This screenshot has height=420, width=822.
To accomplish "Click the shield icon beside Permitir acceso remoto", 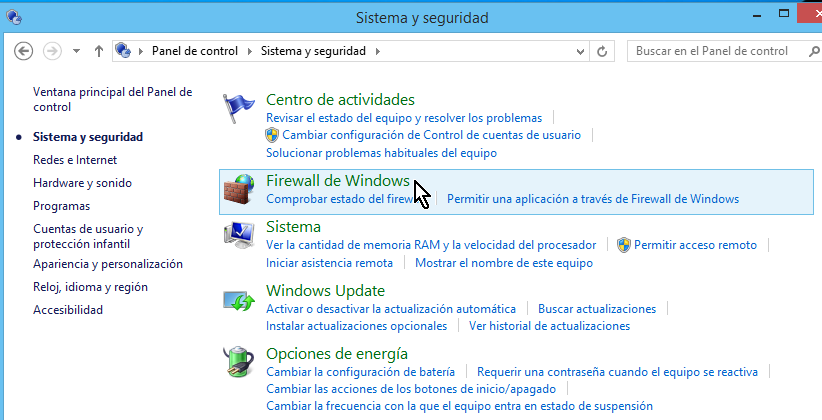I will pyautogui.click(x=624, y=245).
